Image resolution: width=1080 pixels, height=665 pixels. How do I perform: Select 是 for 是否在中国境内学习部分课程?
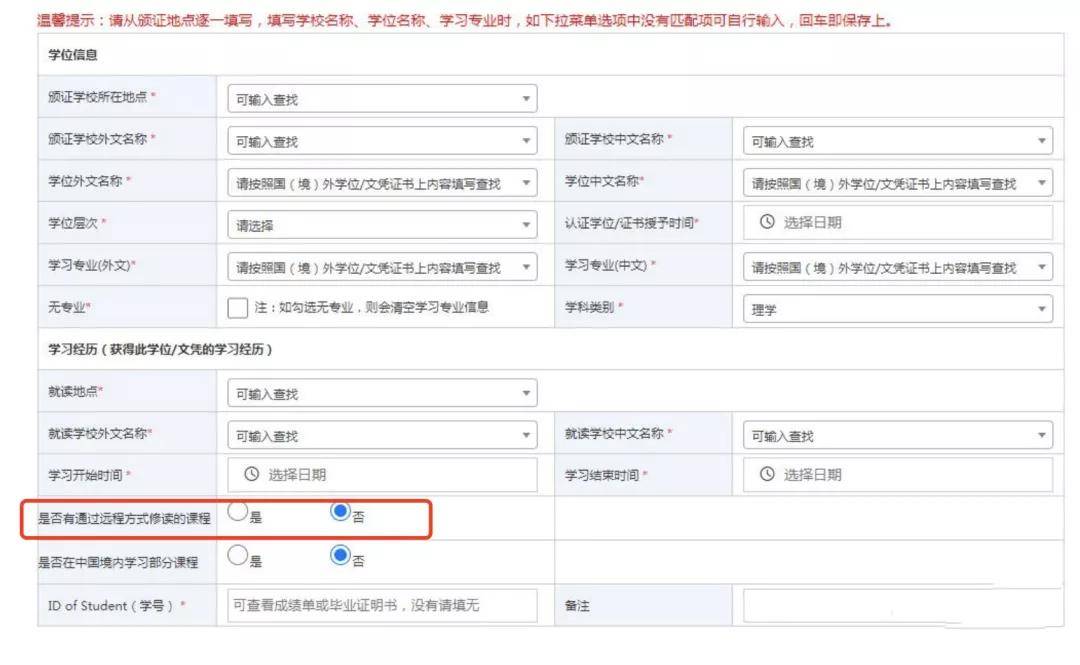238,555
